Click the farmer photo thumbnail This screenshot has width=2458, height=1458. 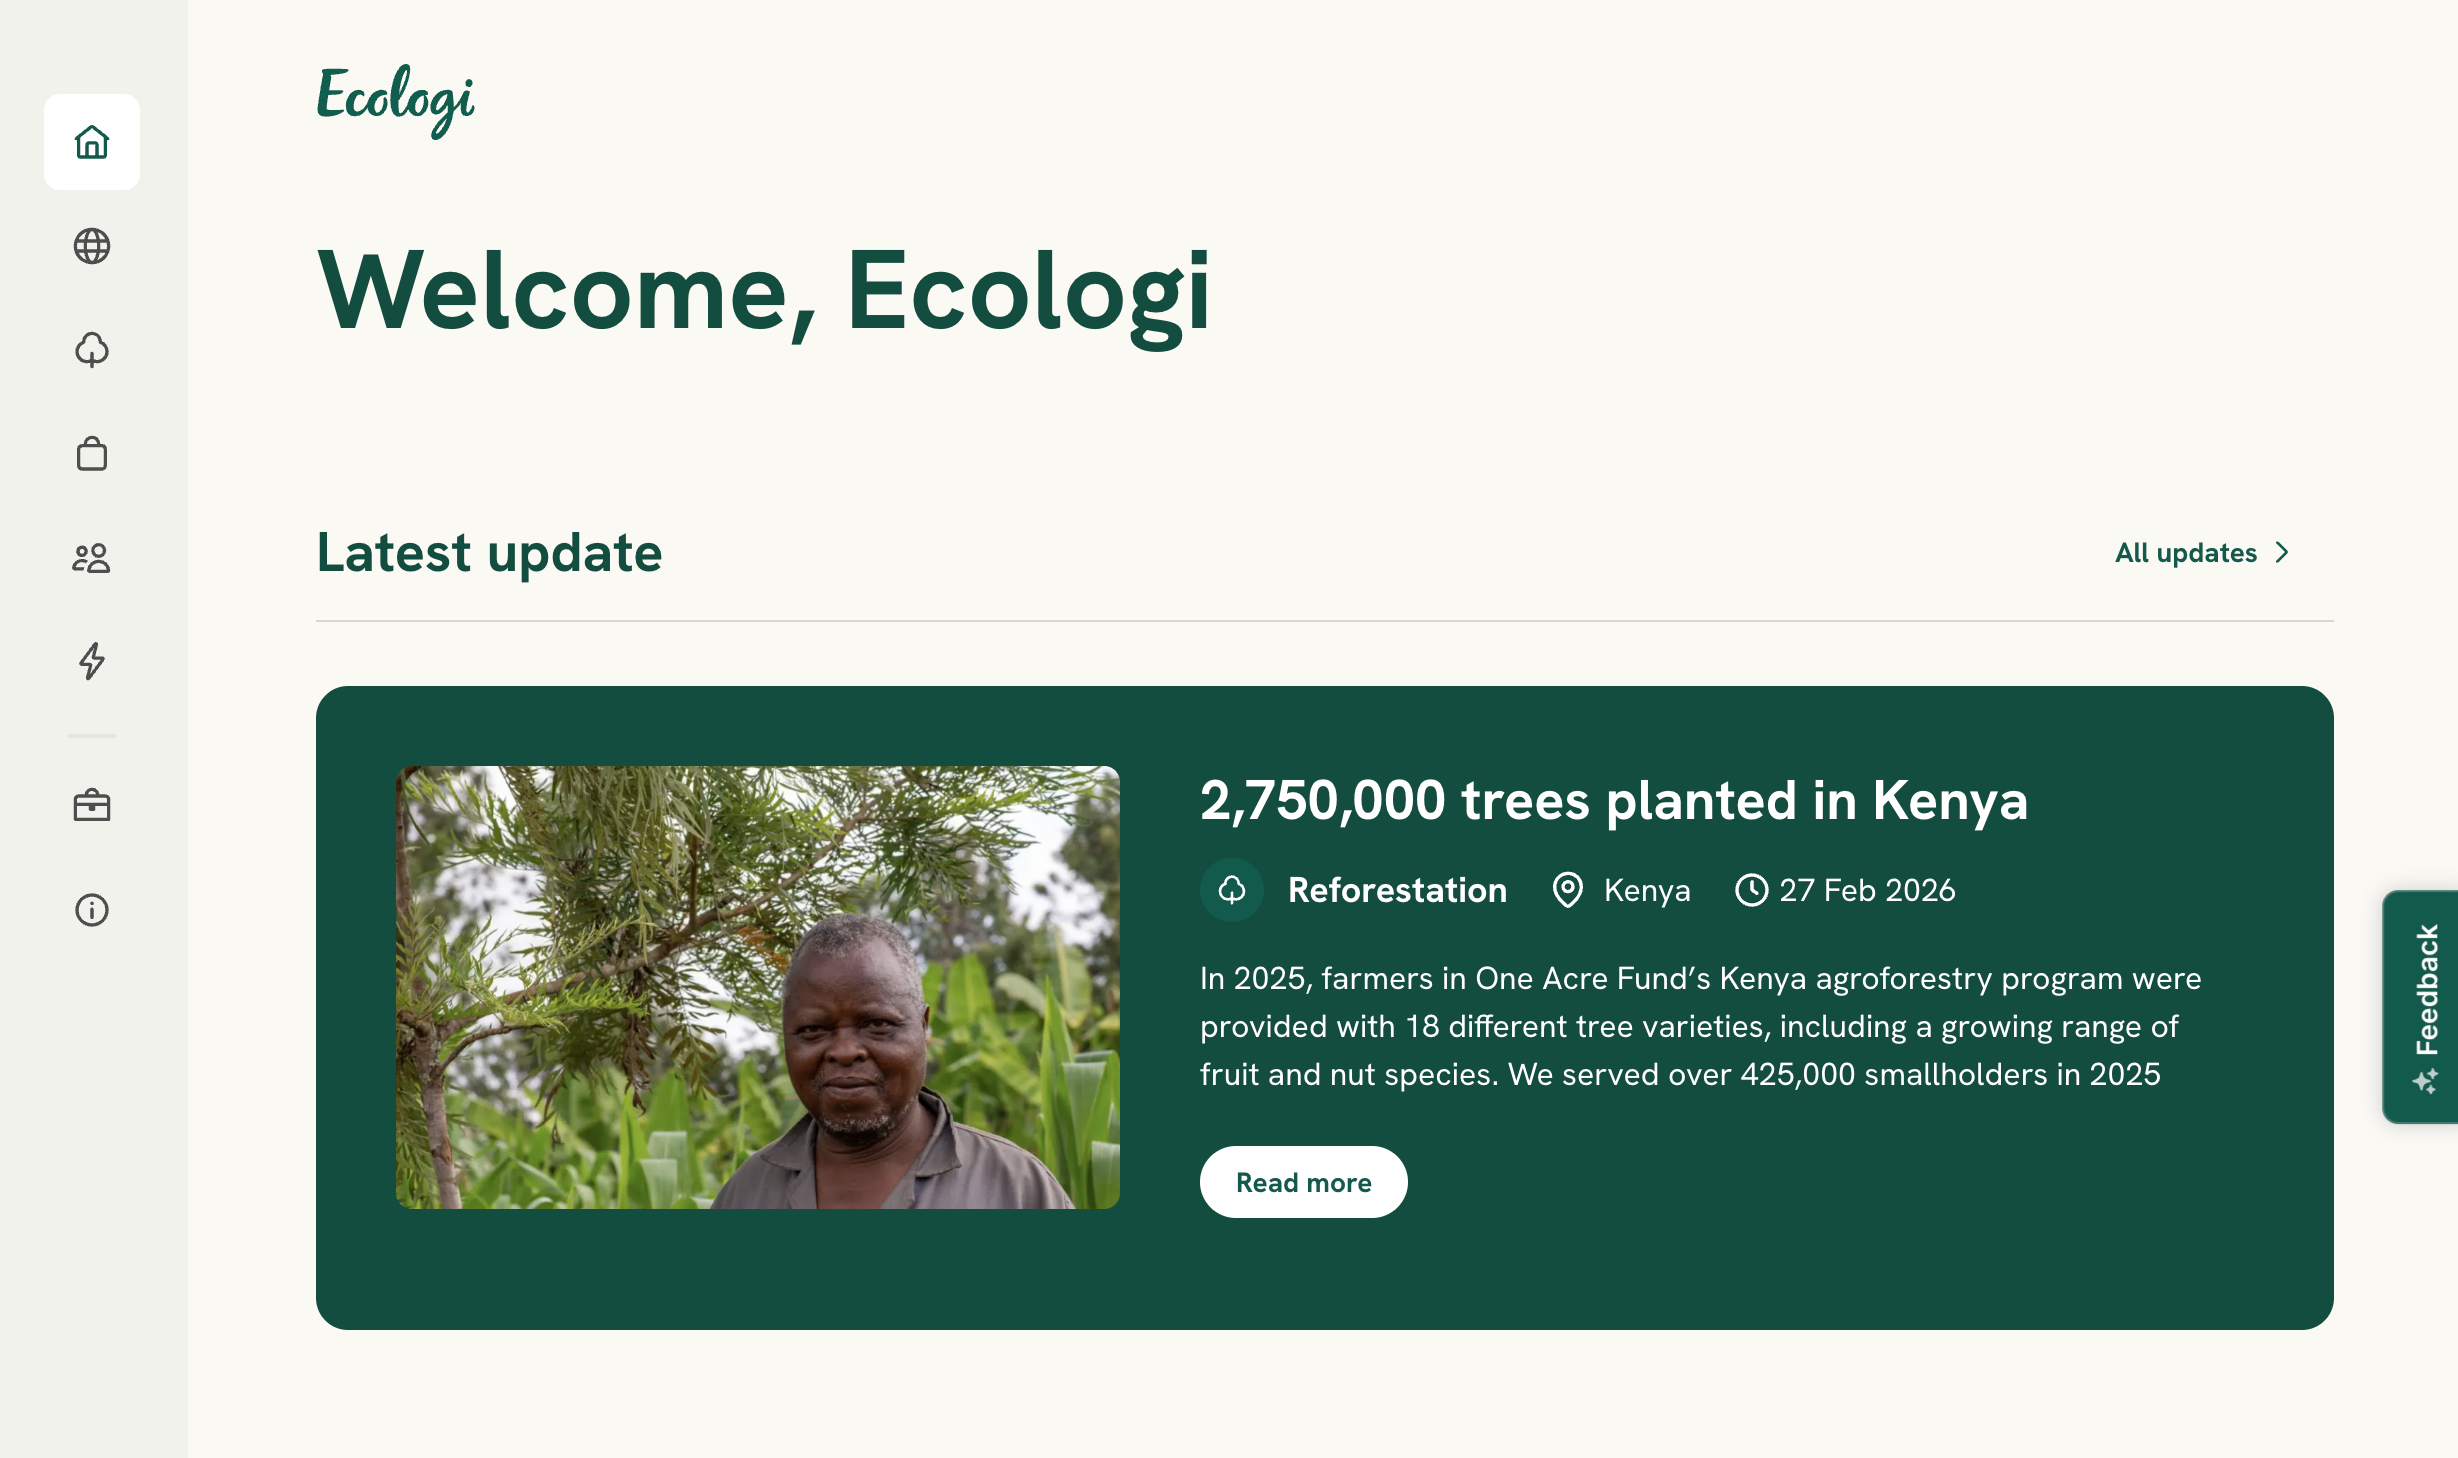tap(758, 988)
